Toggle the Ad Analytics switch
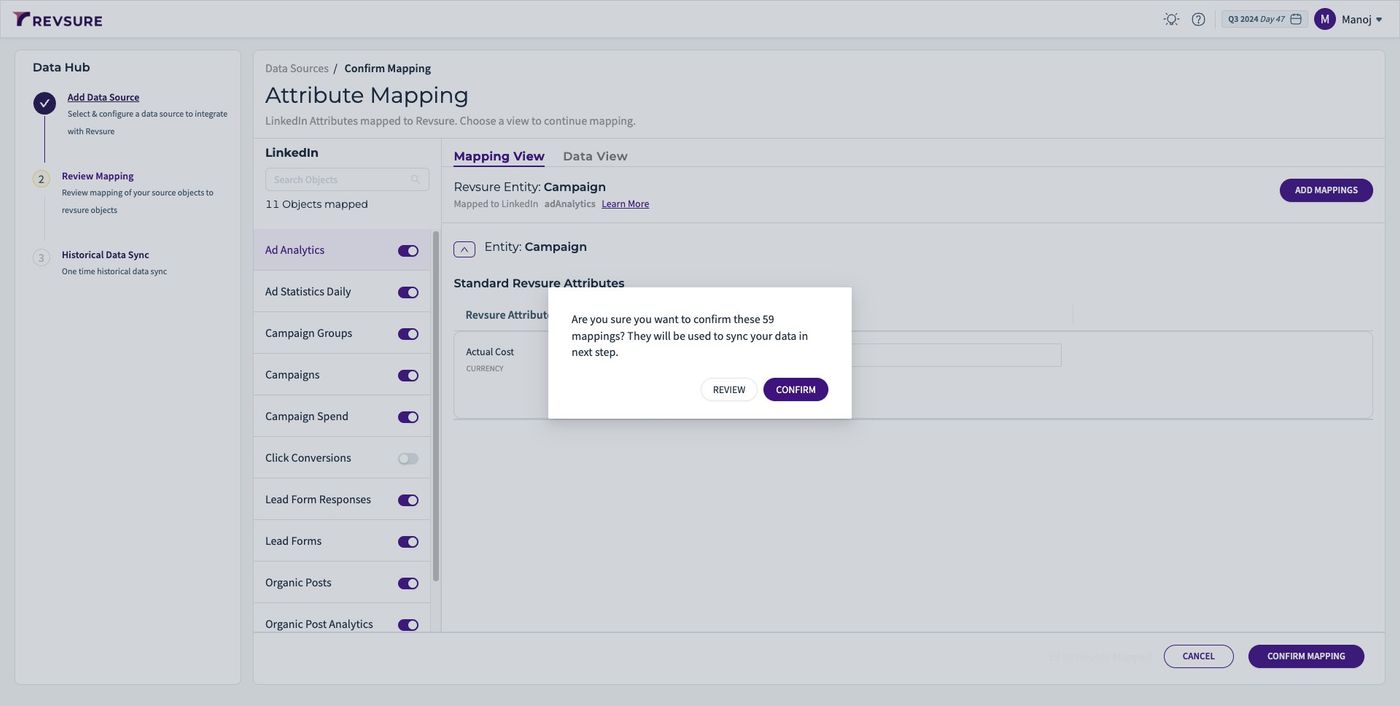 [x=408, y=251]
